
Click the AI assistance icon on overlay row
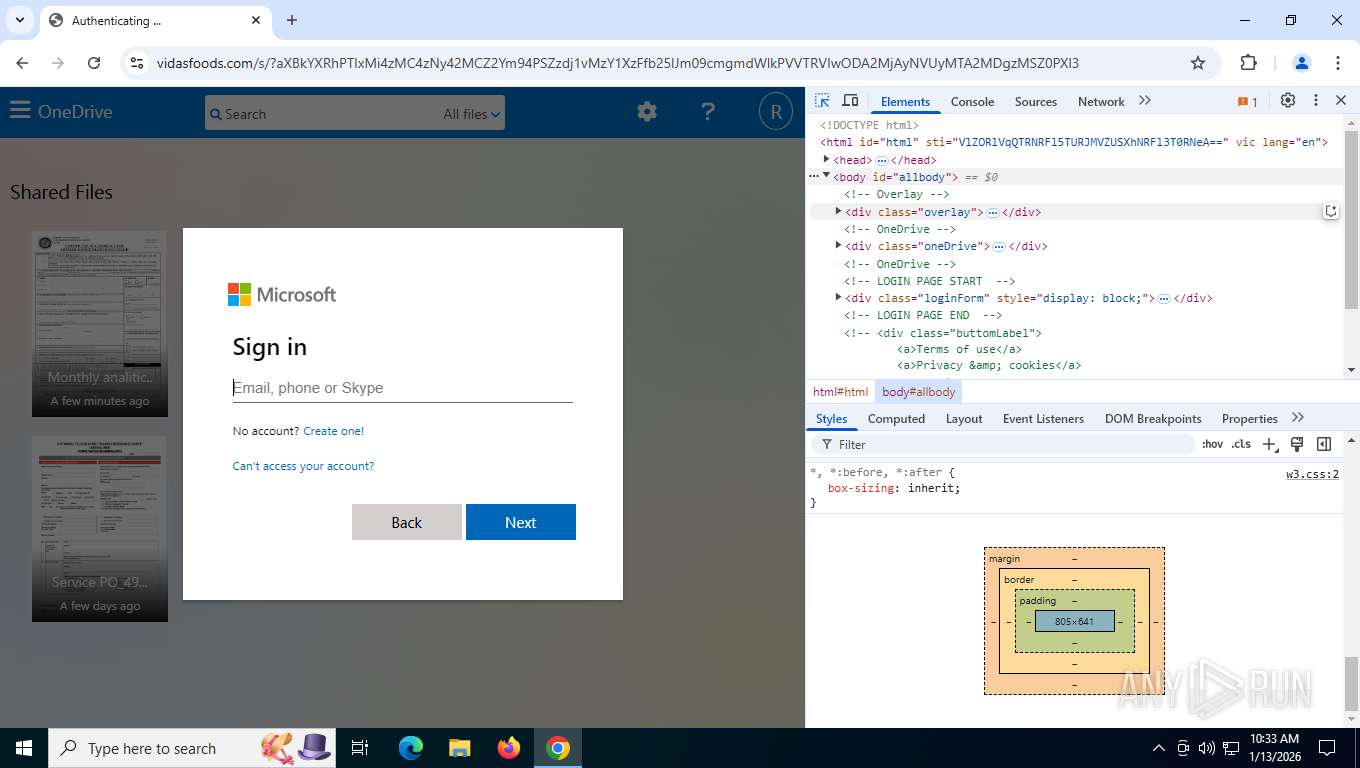point(1331,211)
